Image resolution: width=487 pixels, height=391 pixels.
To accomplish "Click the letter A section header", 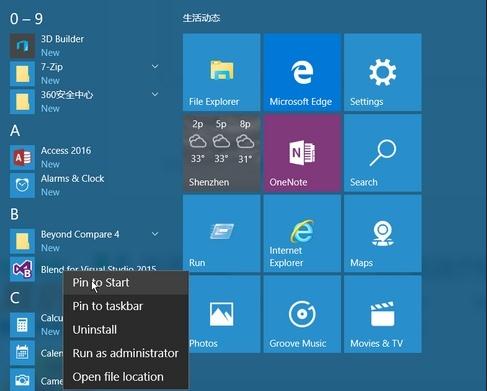I will click(15, 130).
